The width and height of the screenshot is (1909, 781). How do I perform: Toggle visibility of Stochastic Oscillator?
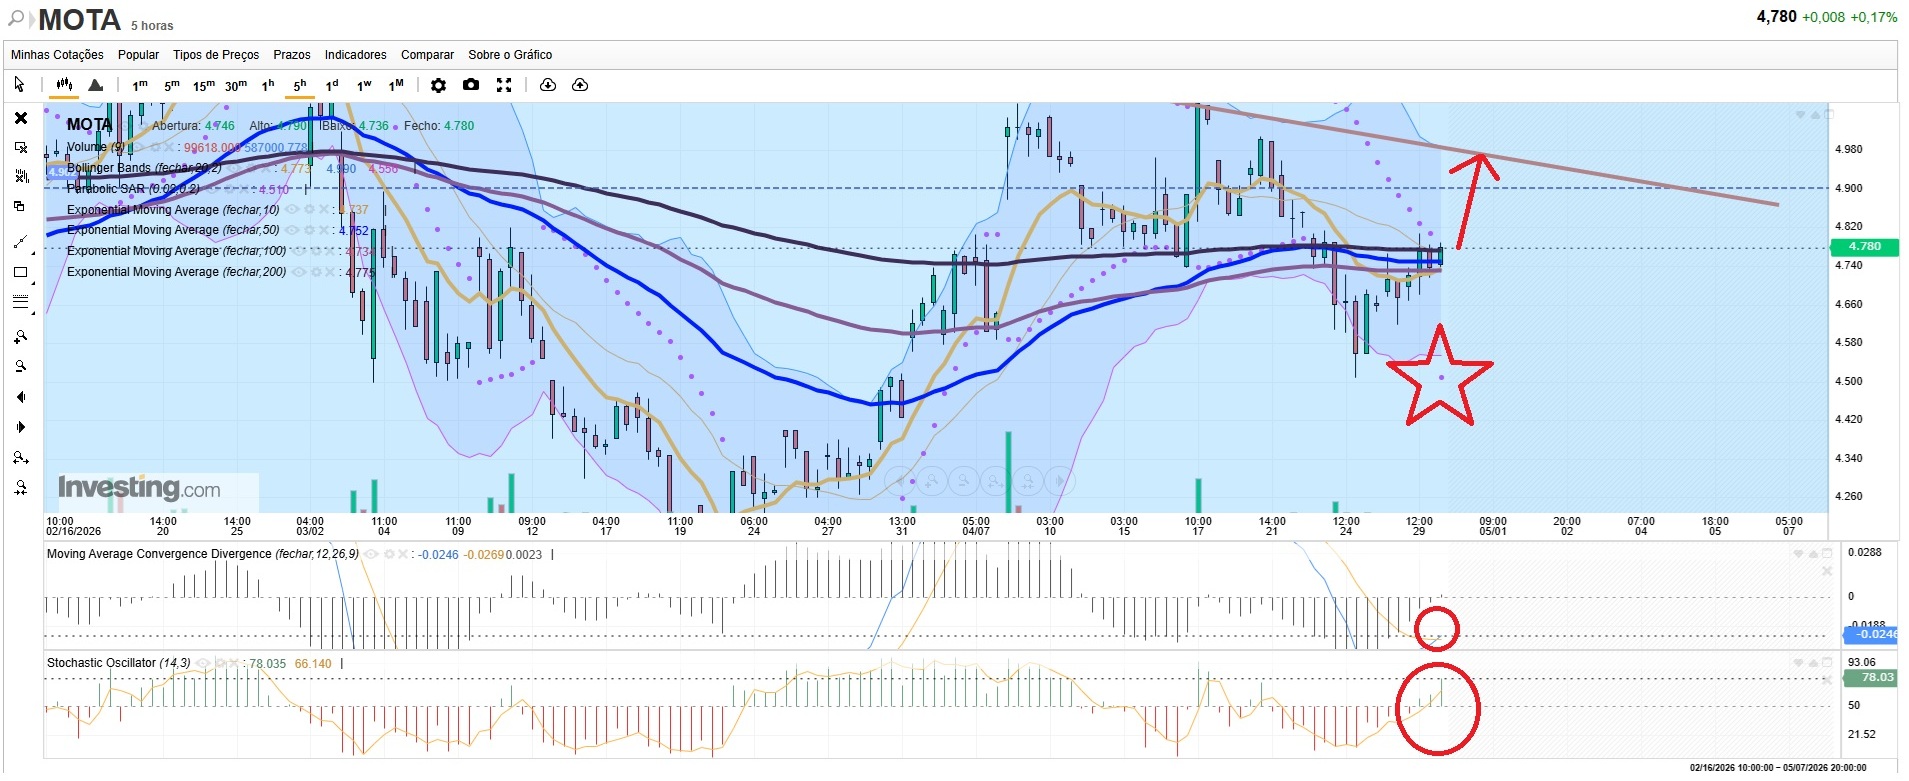204,663
